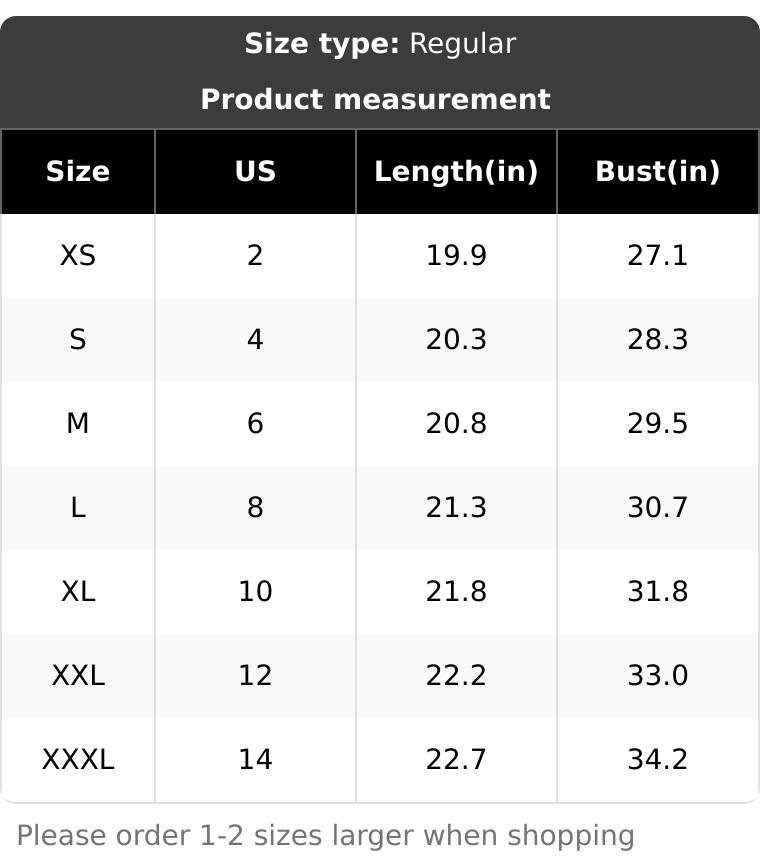
Task: Select US size 8 cell
Action: [x=255, y=508]
